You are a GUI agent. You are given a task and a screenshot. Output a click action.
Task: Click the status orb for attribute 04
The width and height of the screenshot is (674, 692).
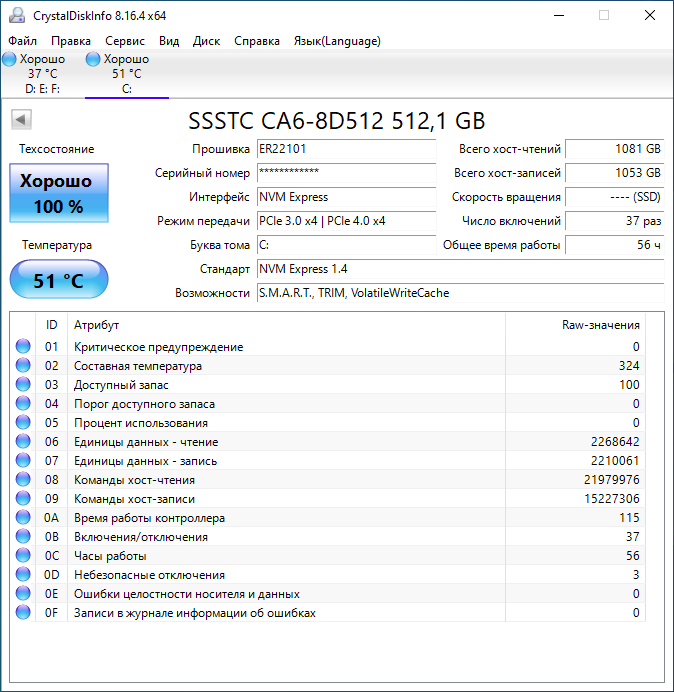coord(23,403)
